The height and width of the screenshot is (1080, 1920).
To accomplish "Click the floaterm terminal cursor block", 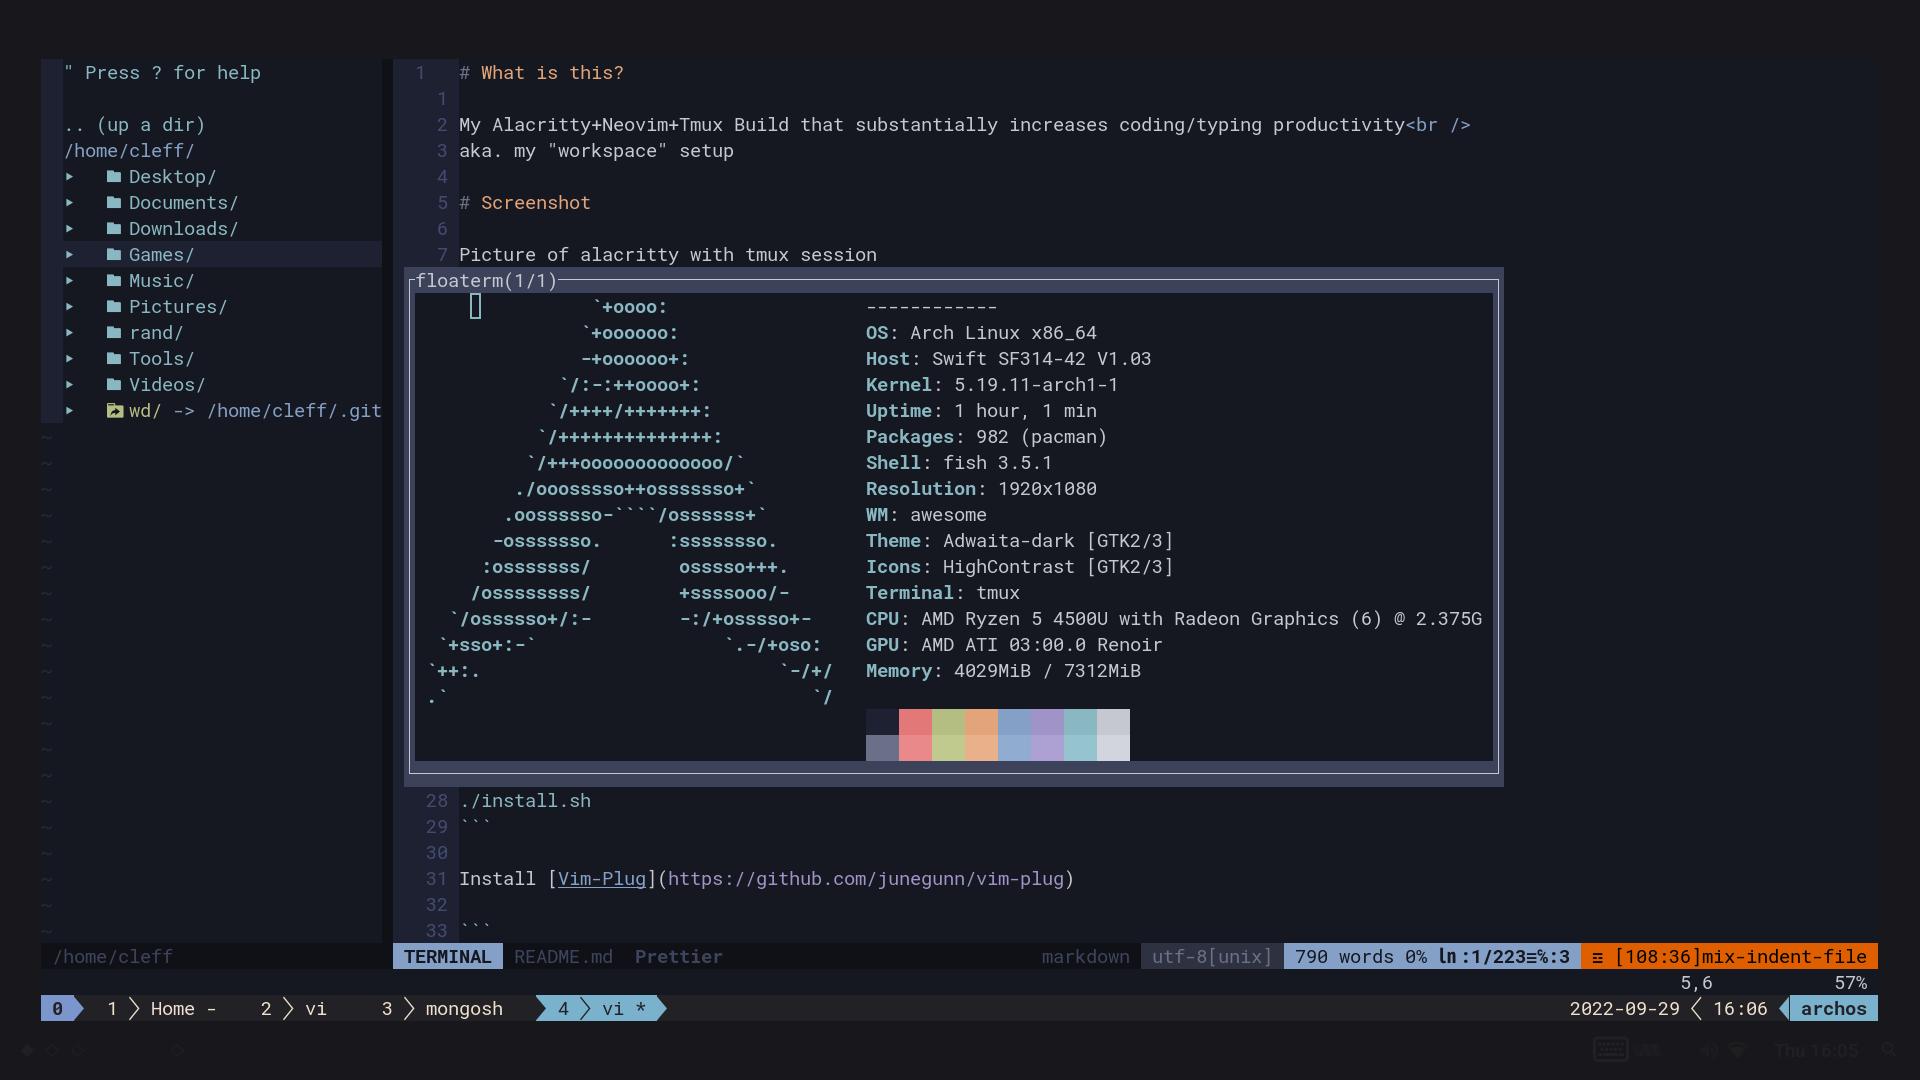I will 476,307.
